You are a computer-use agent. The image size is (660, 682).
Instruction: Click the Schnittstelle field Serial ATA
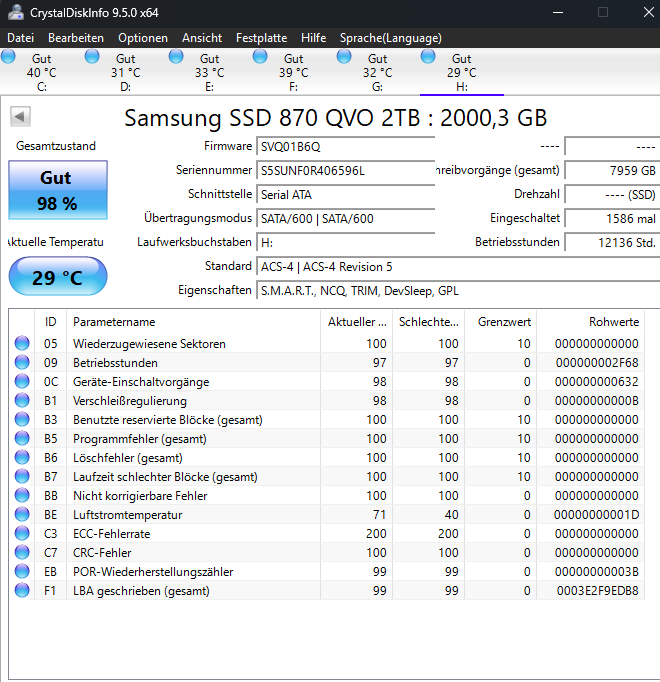(x=345, y=194)
